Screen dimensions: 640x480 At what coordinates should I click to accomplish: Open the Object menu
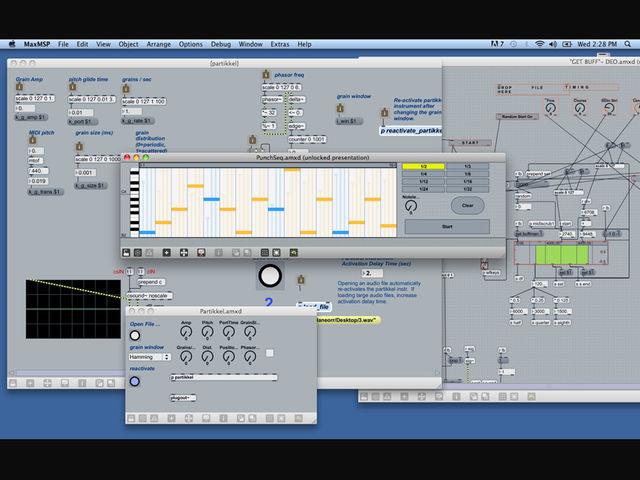(x=128, y=44)
